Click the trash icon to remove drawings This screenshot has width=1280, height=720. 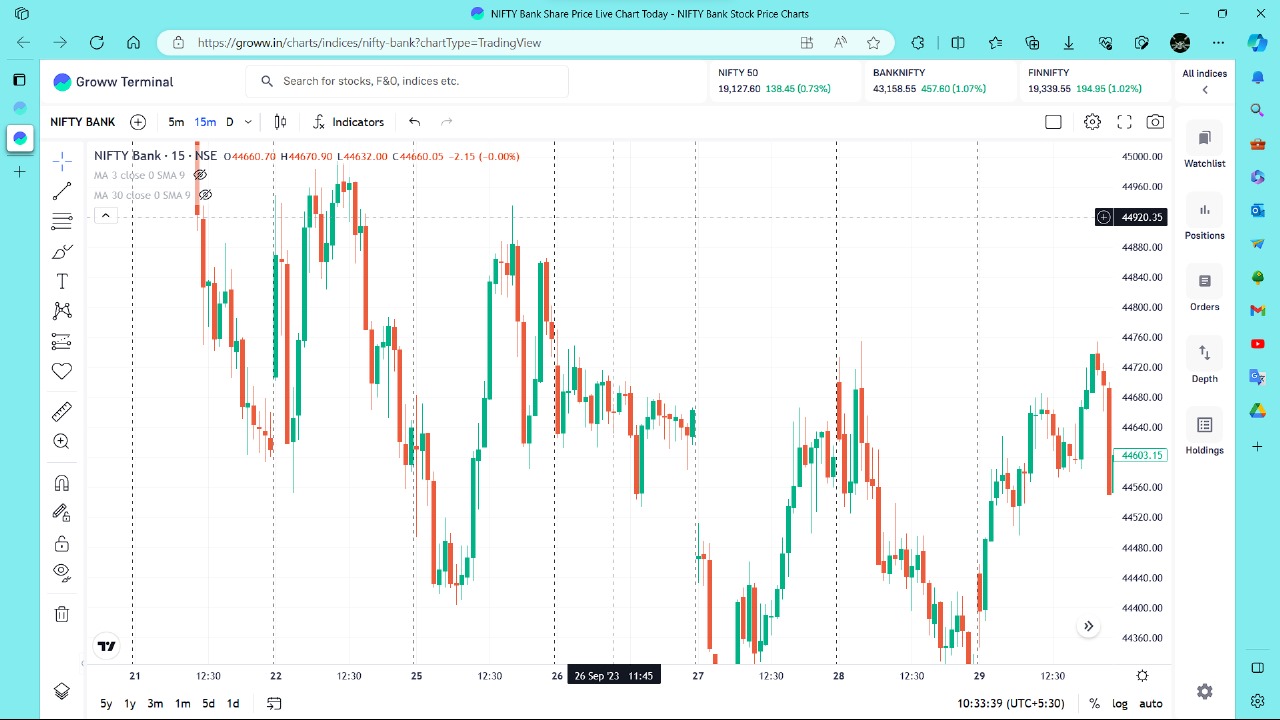pyautogui.click(x=62, y=614)
